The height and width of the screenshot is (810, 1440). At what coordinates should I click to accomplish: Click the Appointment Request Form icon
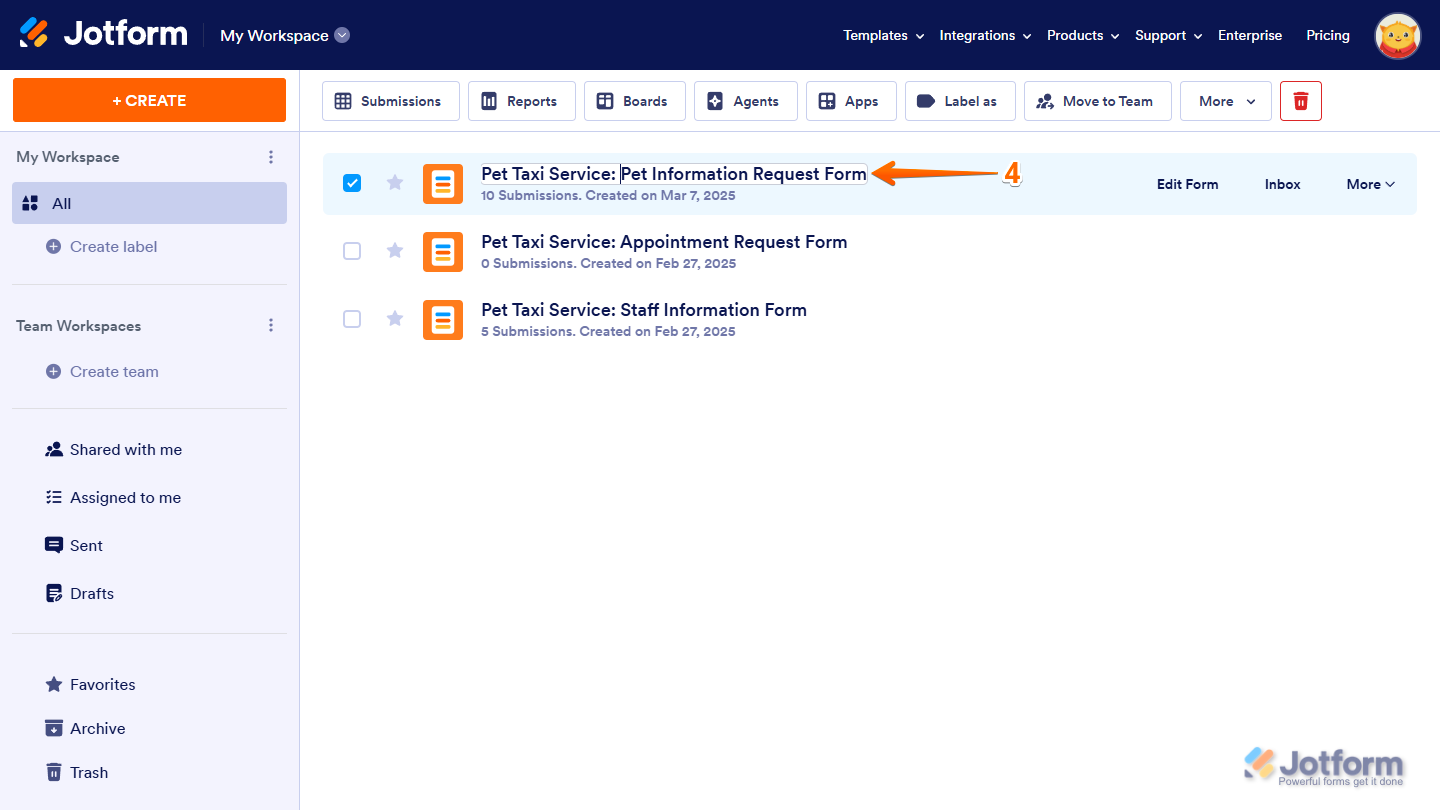click(443, 252)
